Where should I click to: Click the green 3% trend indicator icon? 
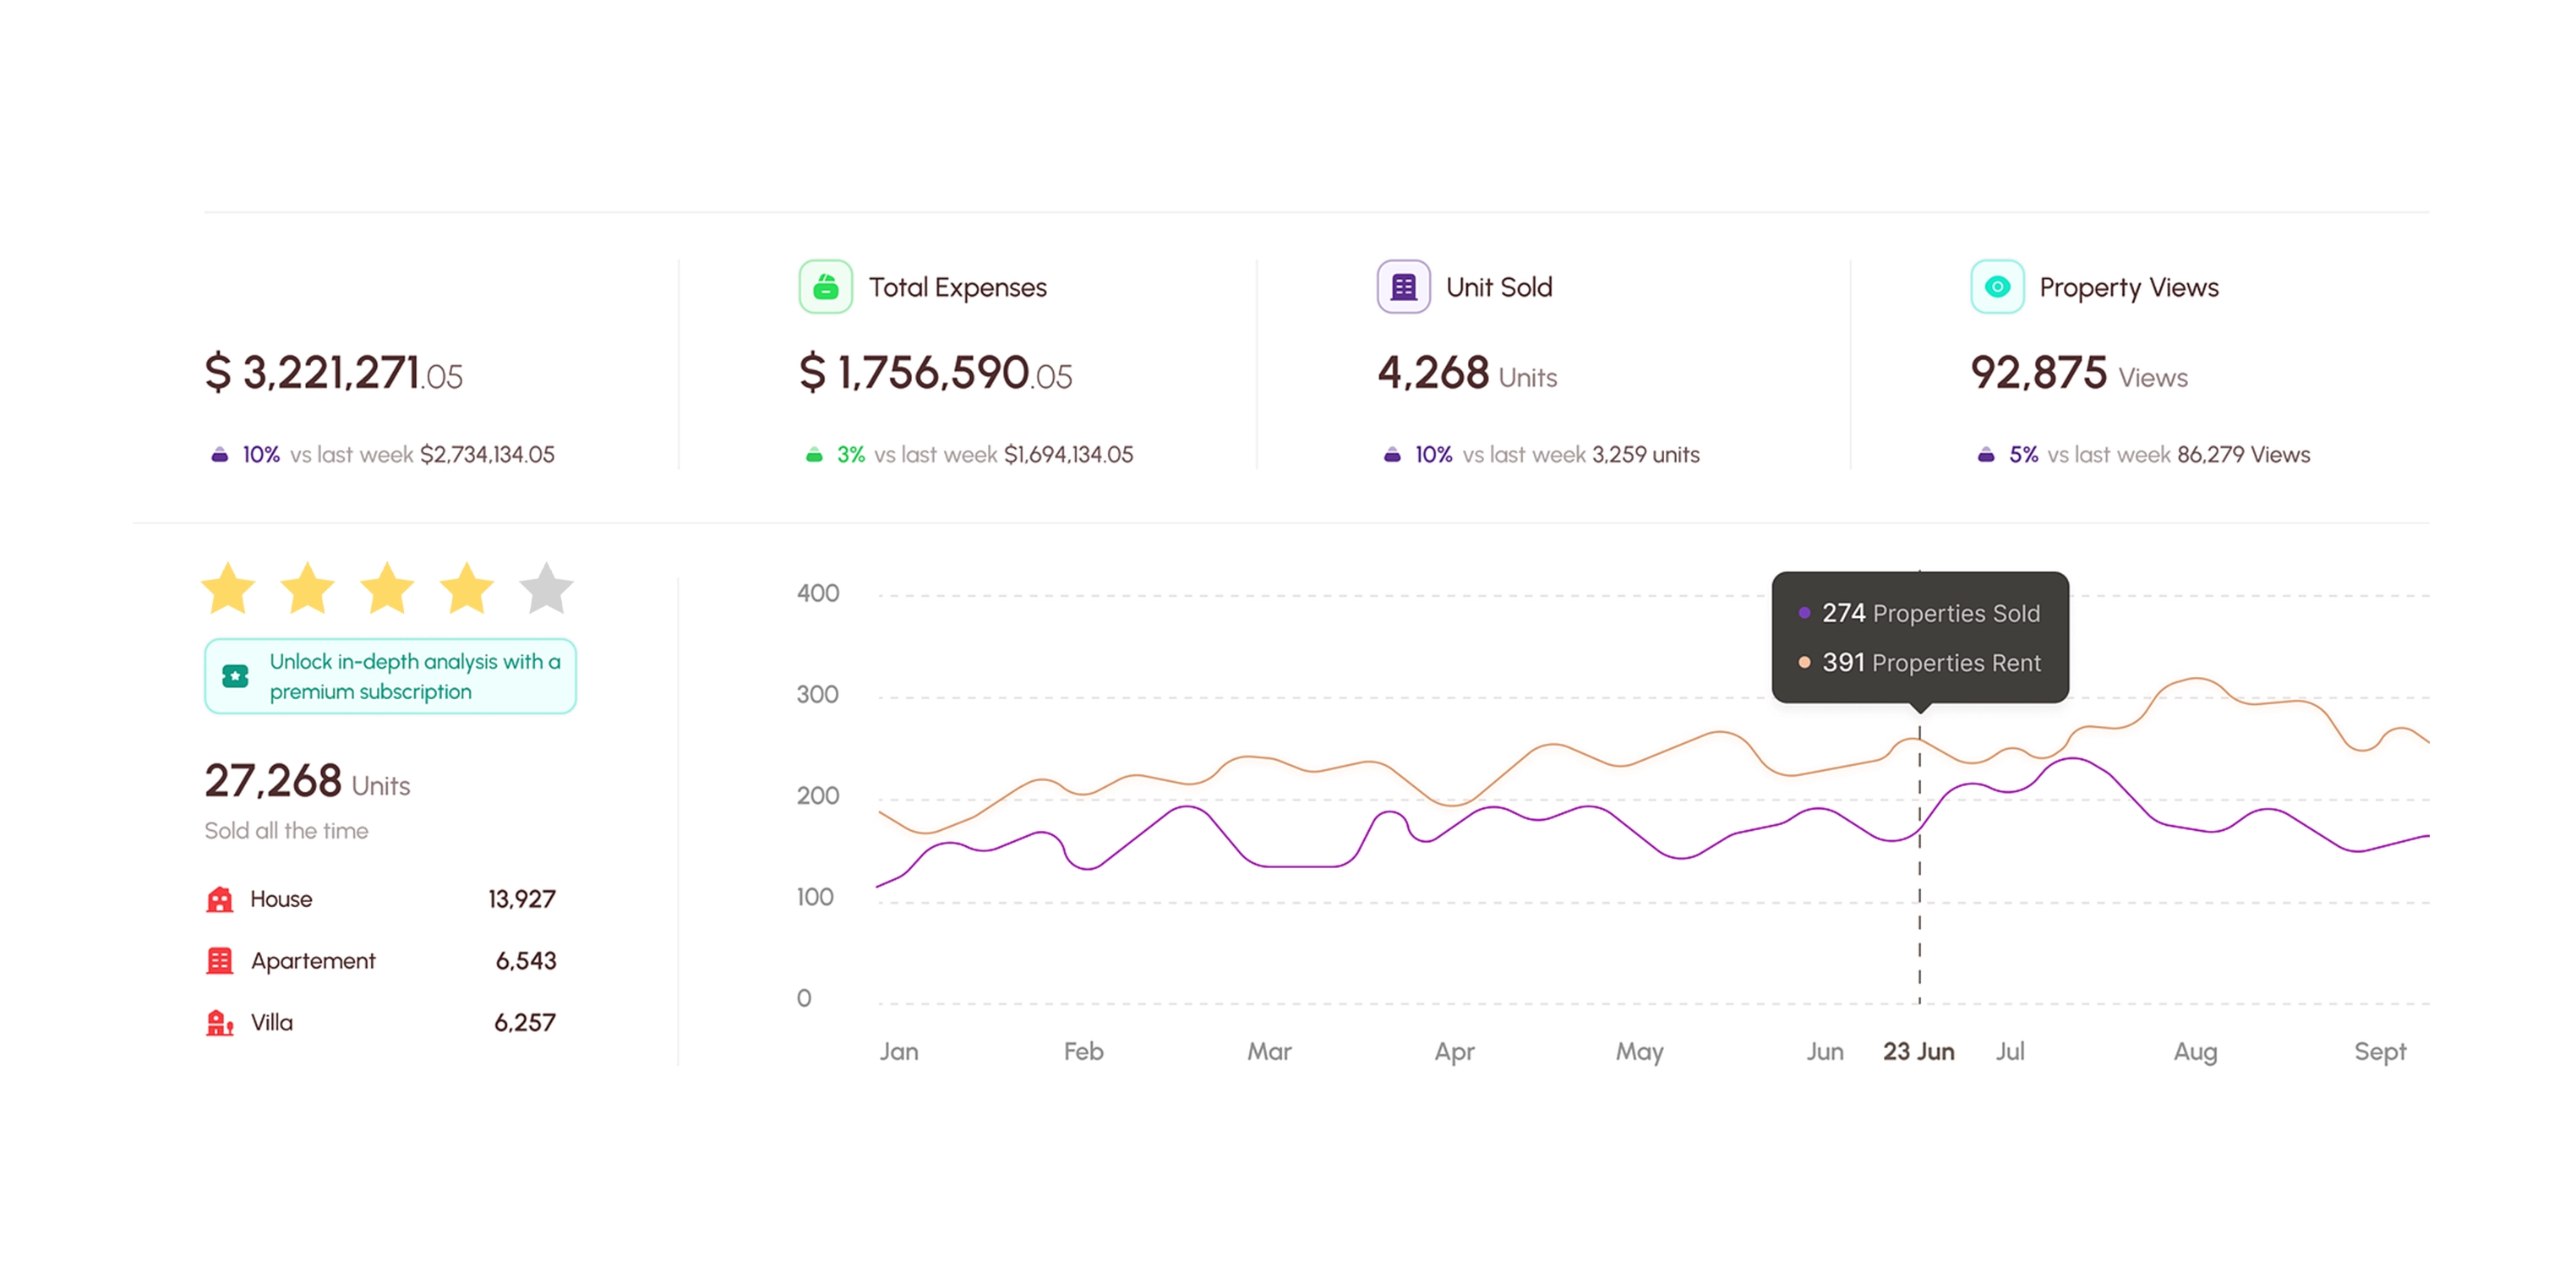point(814,455)
